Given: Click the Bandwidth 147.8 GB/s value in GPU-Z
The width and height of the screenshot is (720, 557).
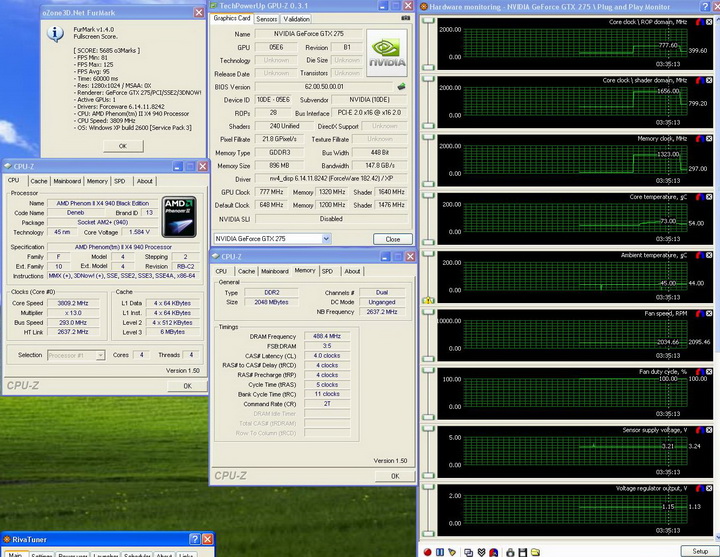Looking at the screenshot, I should pos(380,165).
